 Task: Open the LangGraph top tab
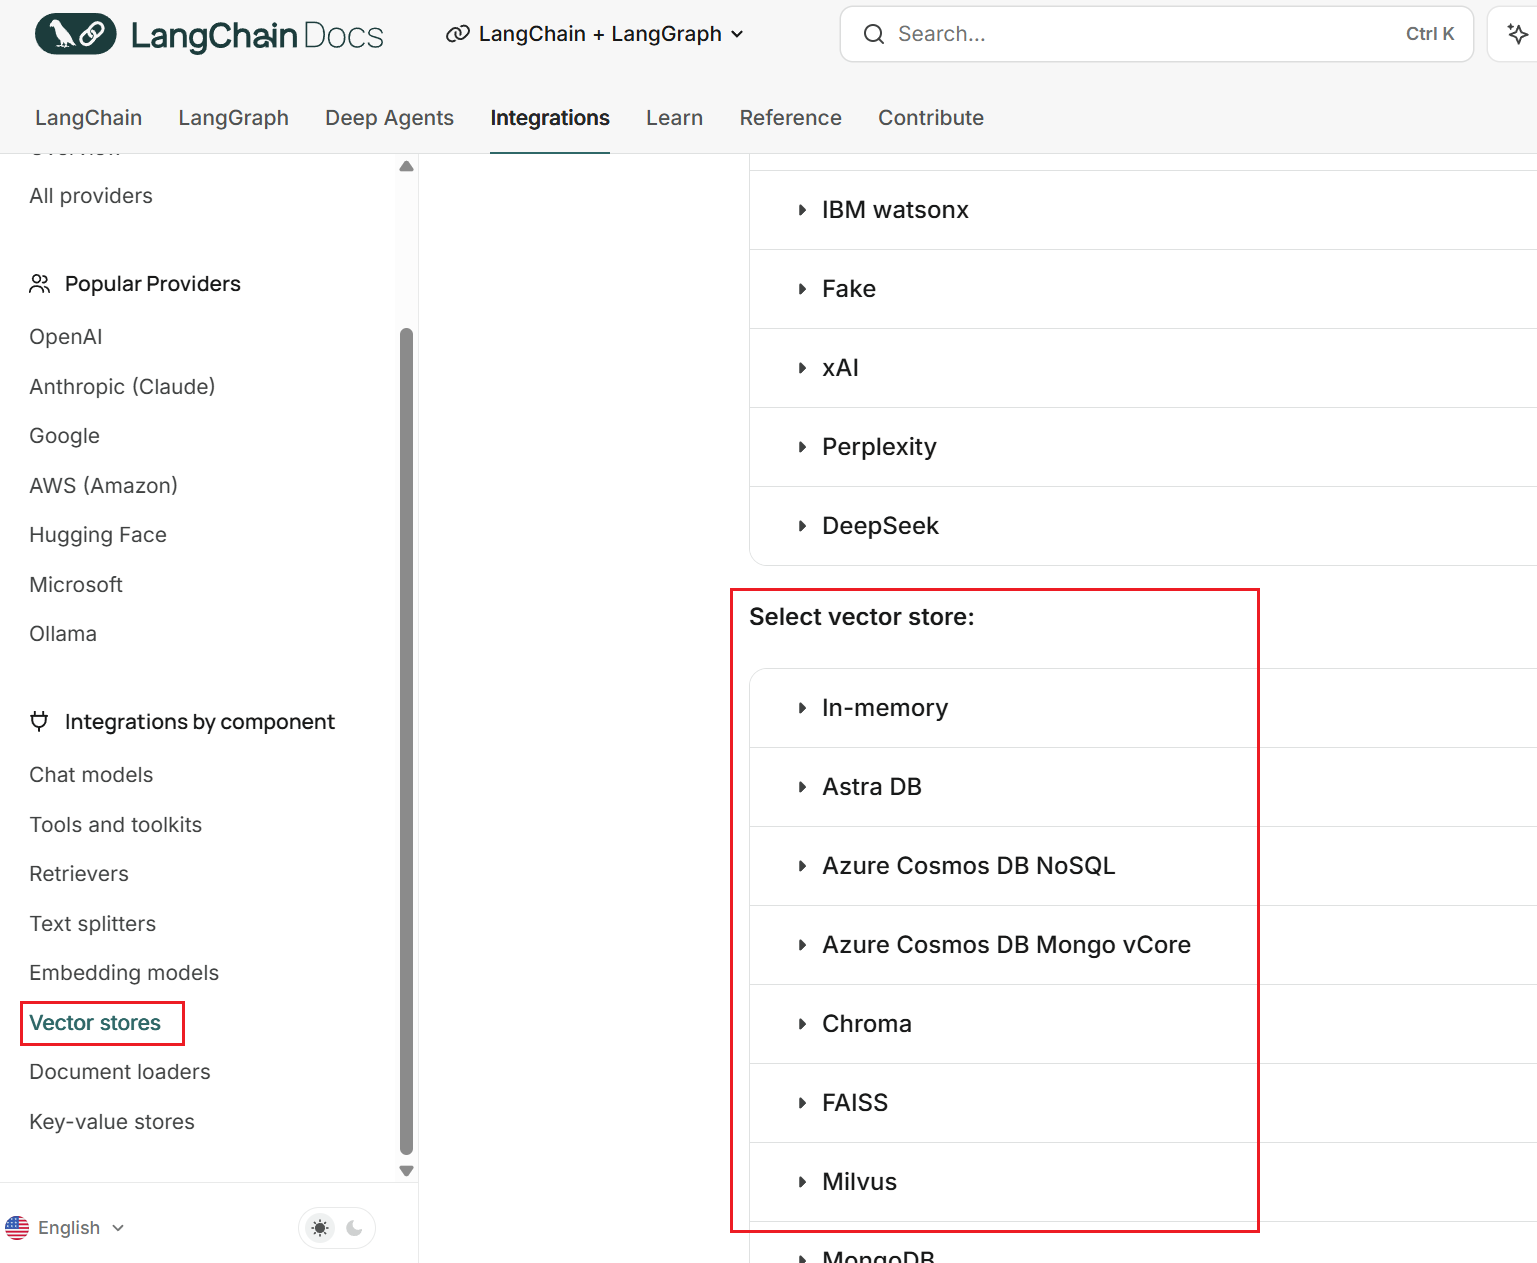click(x=234, y=118)
